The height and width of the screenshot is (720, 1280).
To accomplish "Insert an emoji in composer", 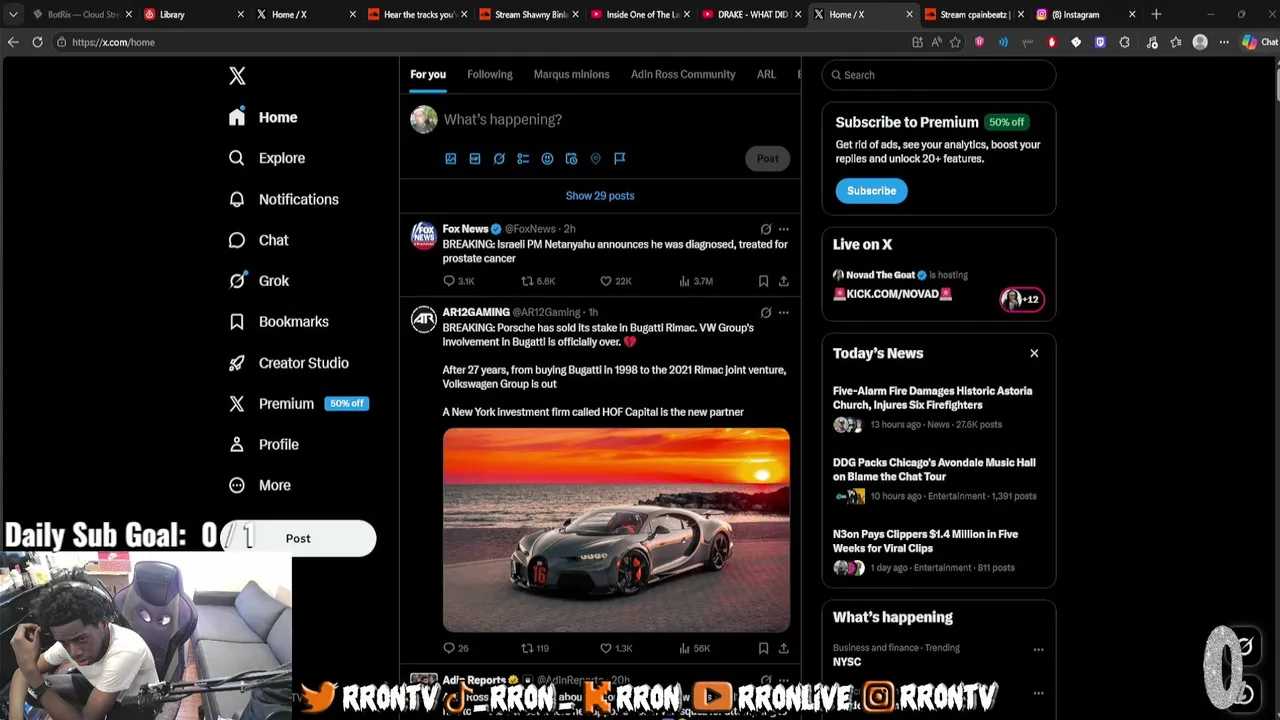I will pos(547,158).
